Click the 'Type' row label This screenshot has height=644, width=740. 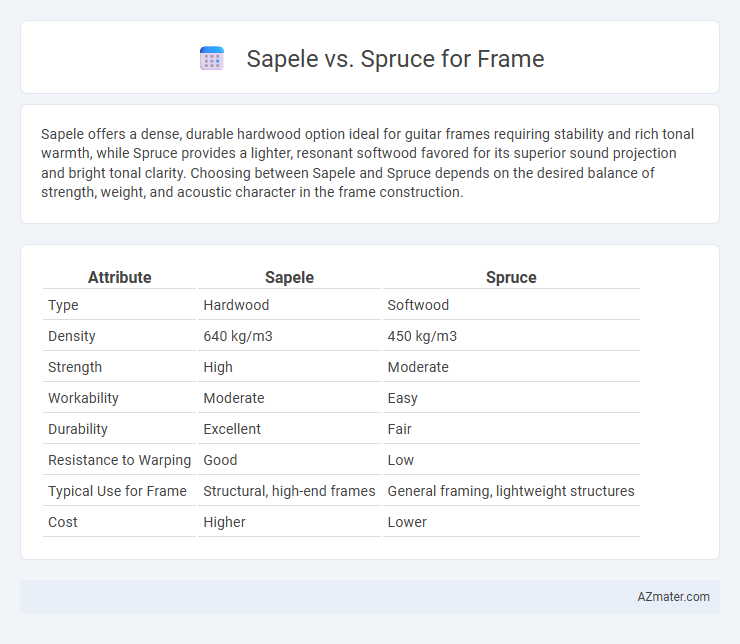coord(63,305)
